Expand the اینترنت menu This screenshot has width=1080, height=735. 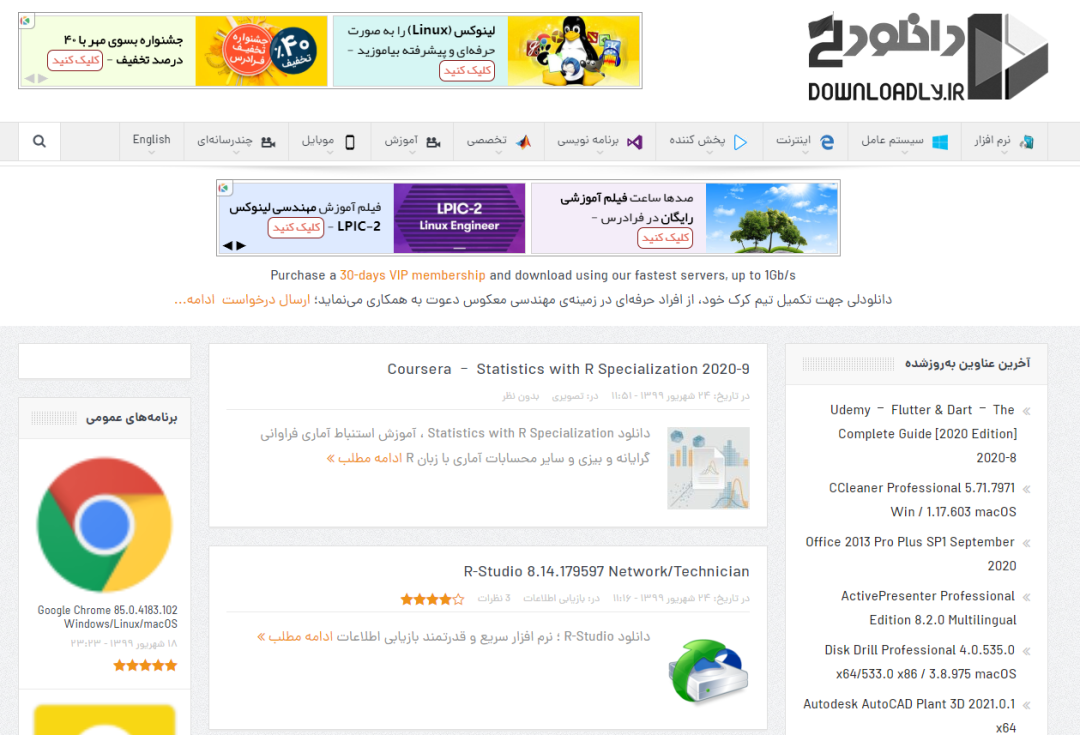coord(805,141)
